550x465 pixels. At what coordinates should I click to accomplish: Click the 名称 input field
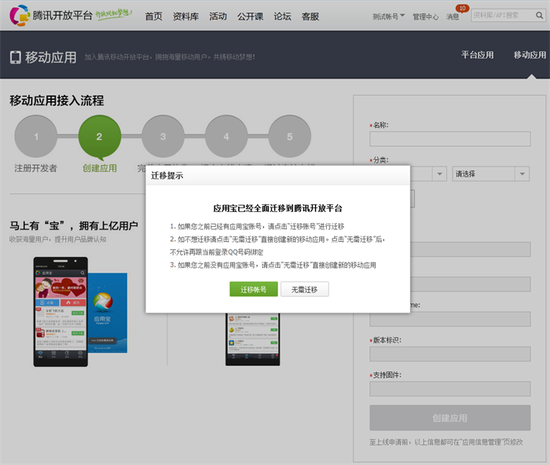[x=450, y=139]
